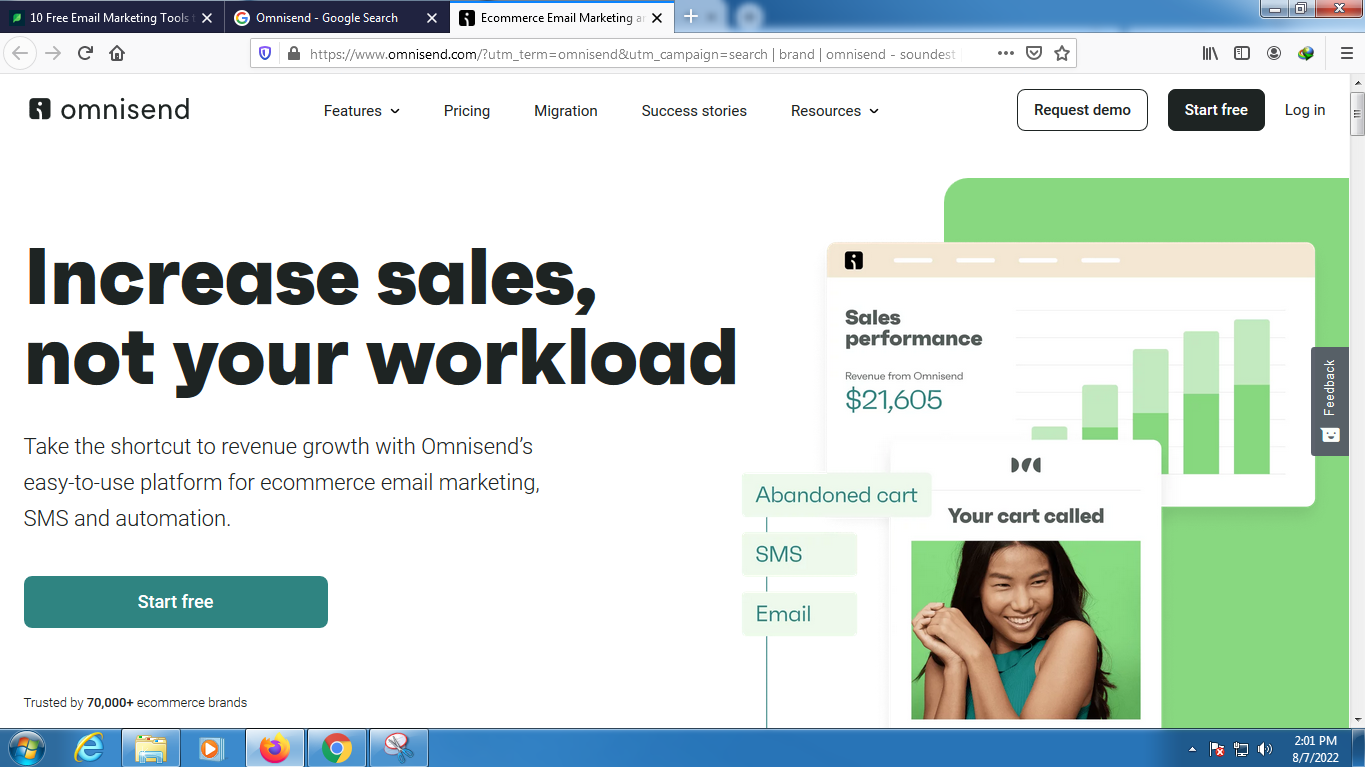Click the page vertical scrollbar thumb
The width and height of the screenshot is (1365, 767).
coord(1357,114)
